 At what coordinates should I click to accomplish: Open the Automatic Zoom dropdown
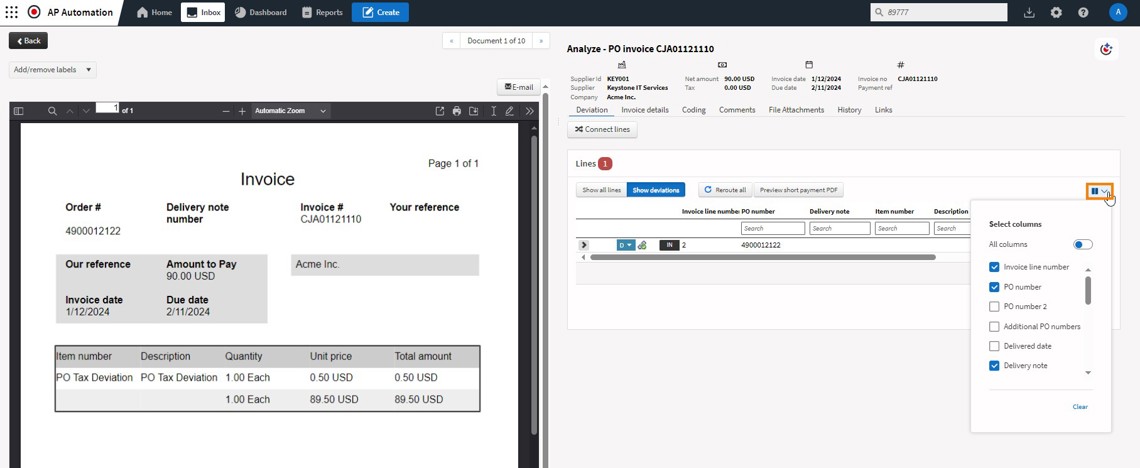[x=291, y=111]
